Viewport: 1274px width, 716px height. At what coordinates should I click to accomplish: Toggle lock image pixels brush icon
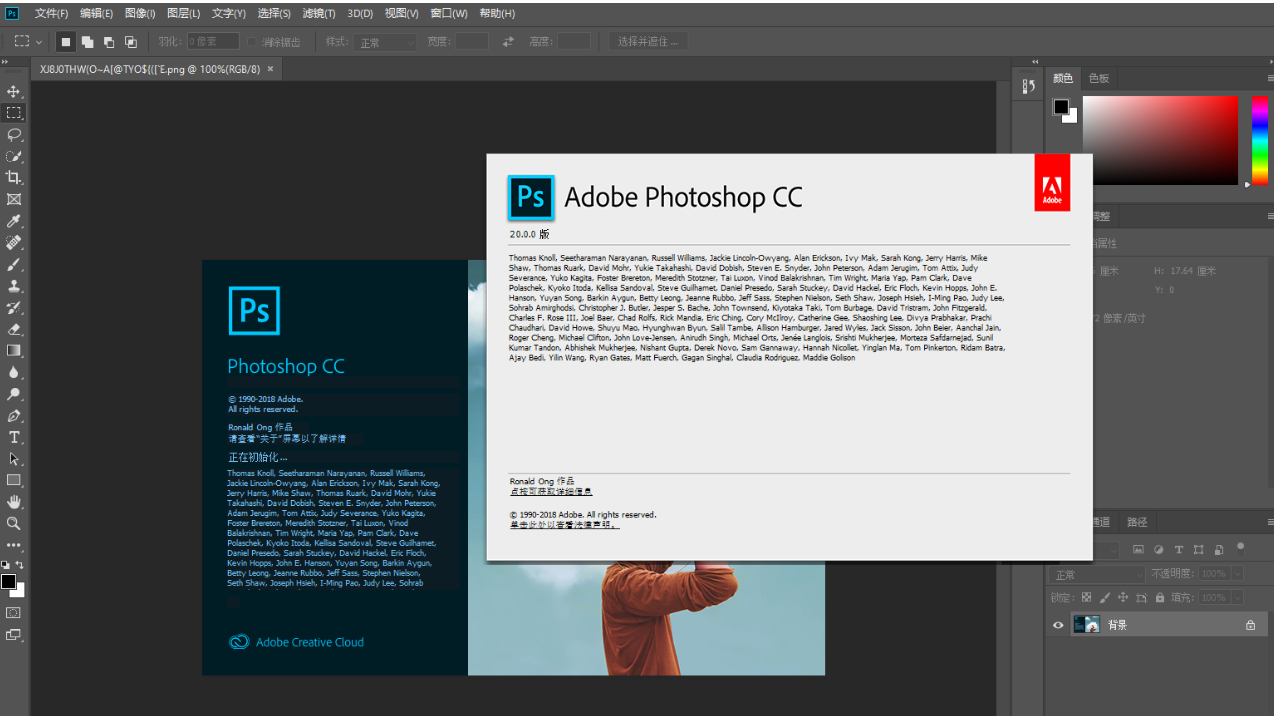tap(1105, 597)
